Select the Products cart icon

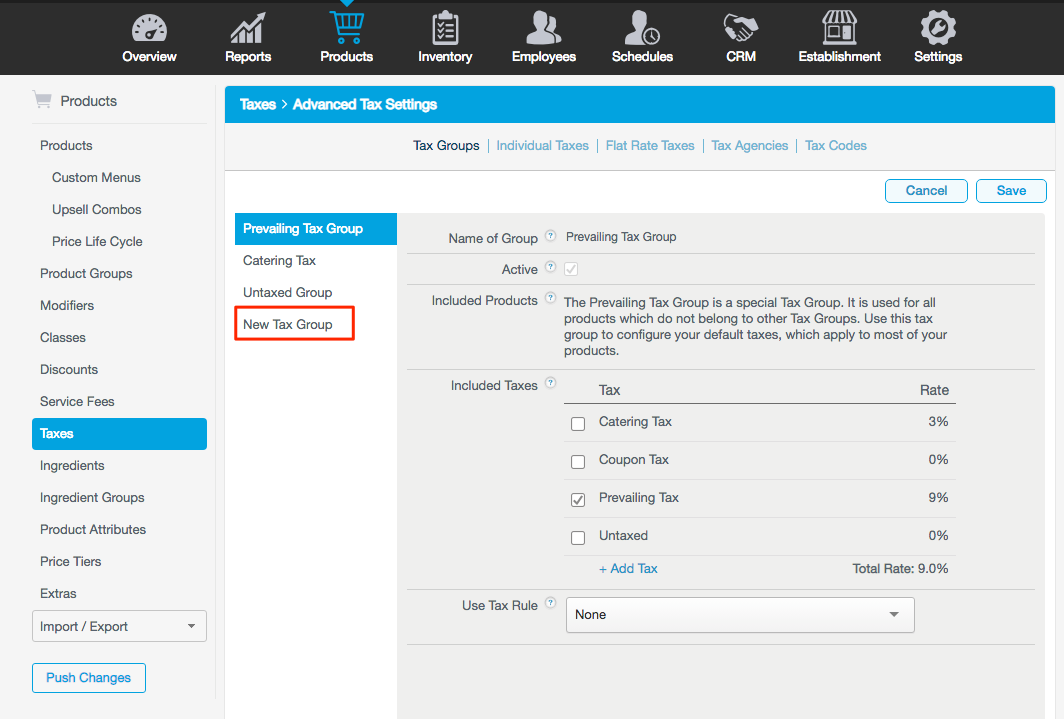tap(346, 27)
